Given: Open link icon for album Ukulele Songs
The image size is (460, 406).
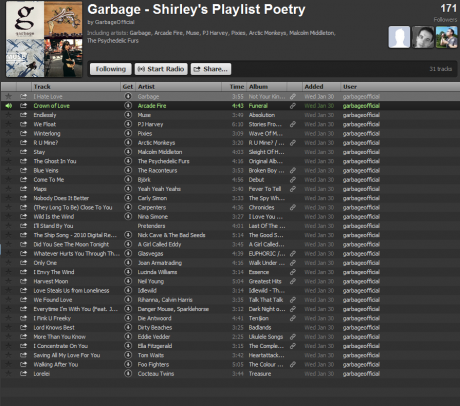Looking at the screenshot, I should 293,337.
